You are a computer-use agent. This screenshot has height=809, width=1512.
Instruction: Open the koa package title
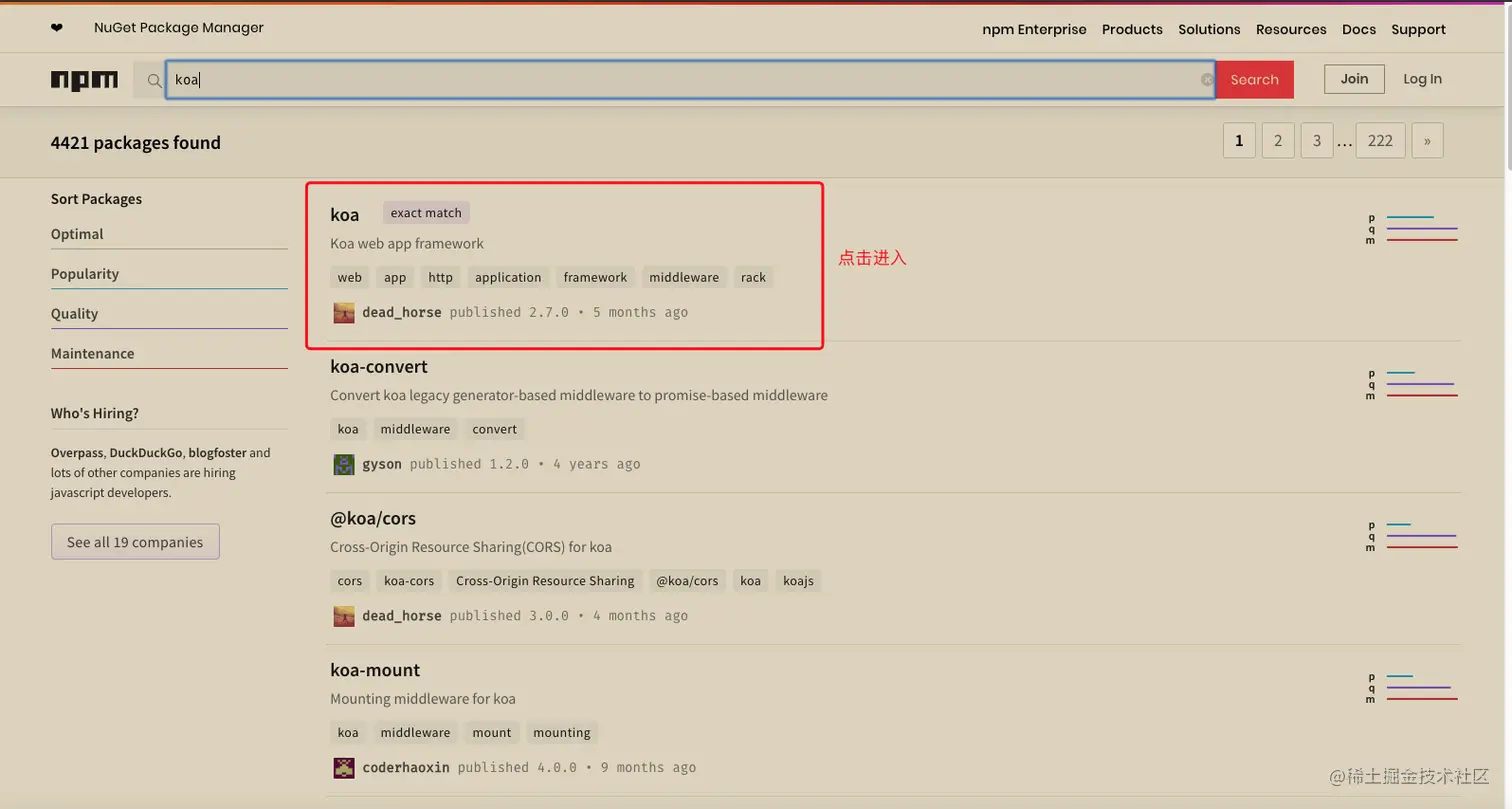[345, 214]
